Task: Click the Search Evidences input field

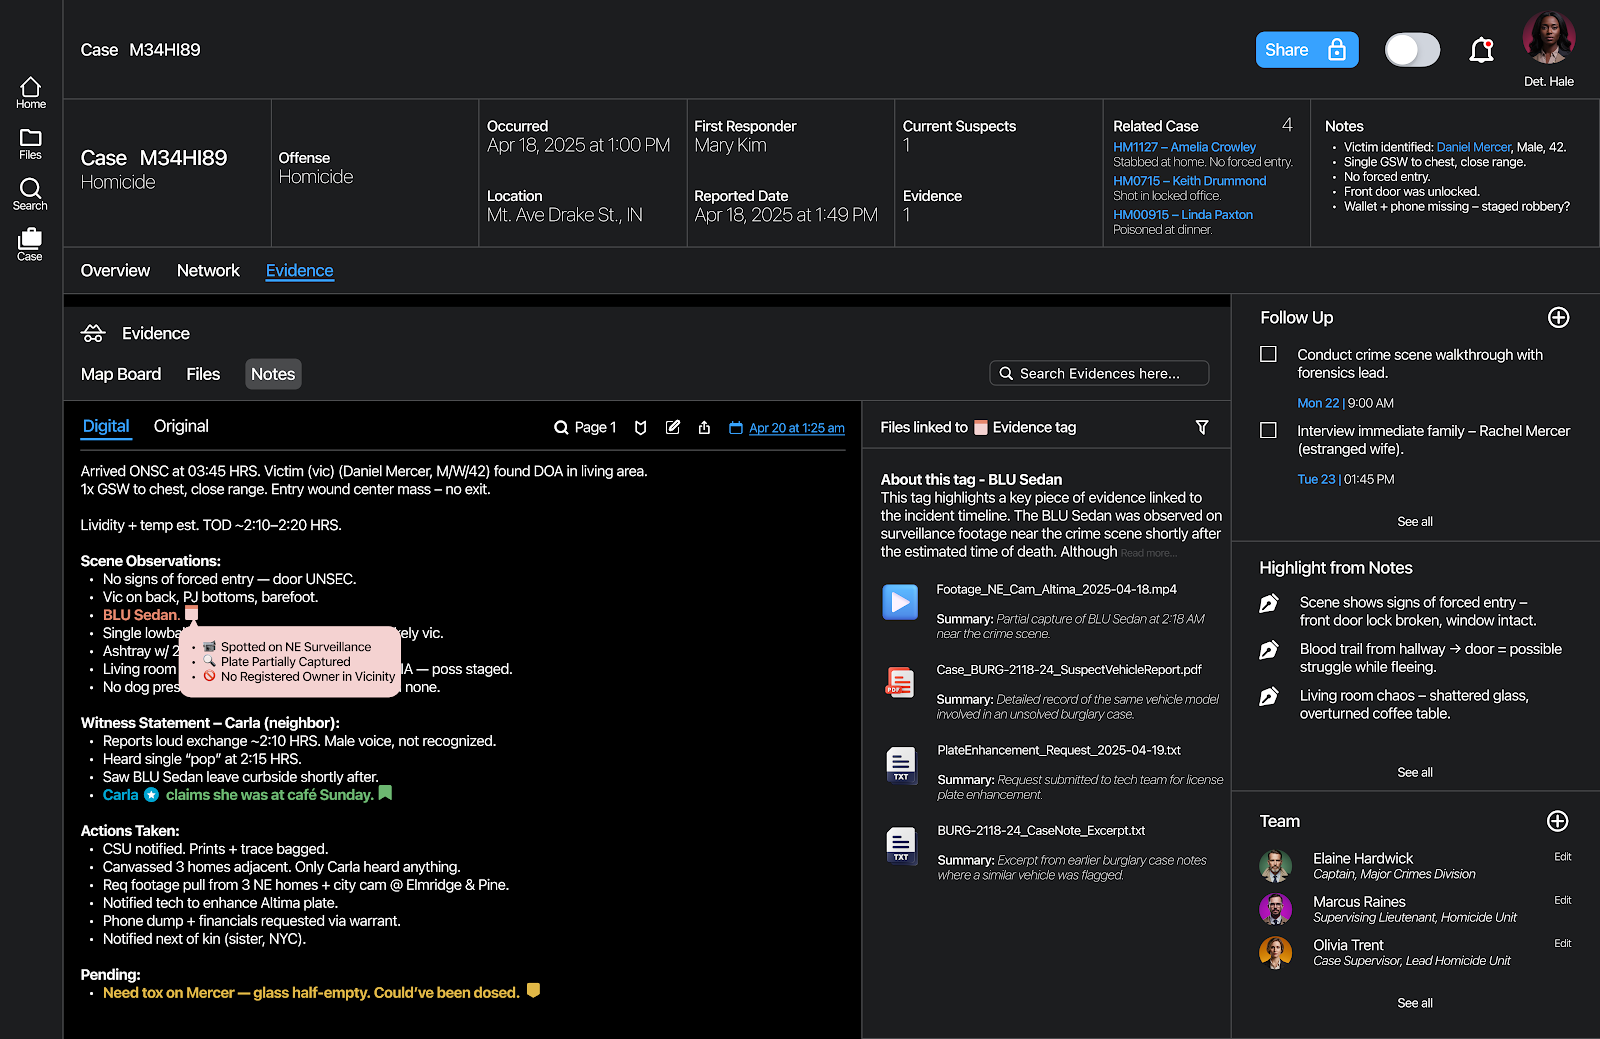Action: (x=1099, y=373)
